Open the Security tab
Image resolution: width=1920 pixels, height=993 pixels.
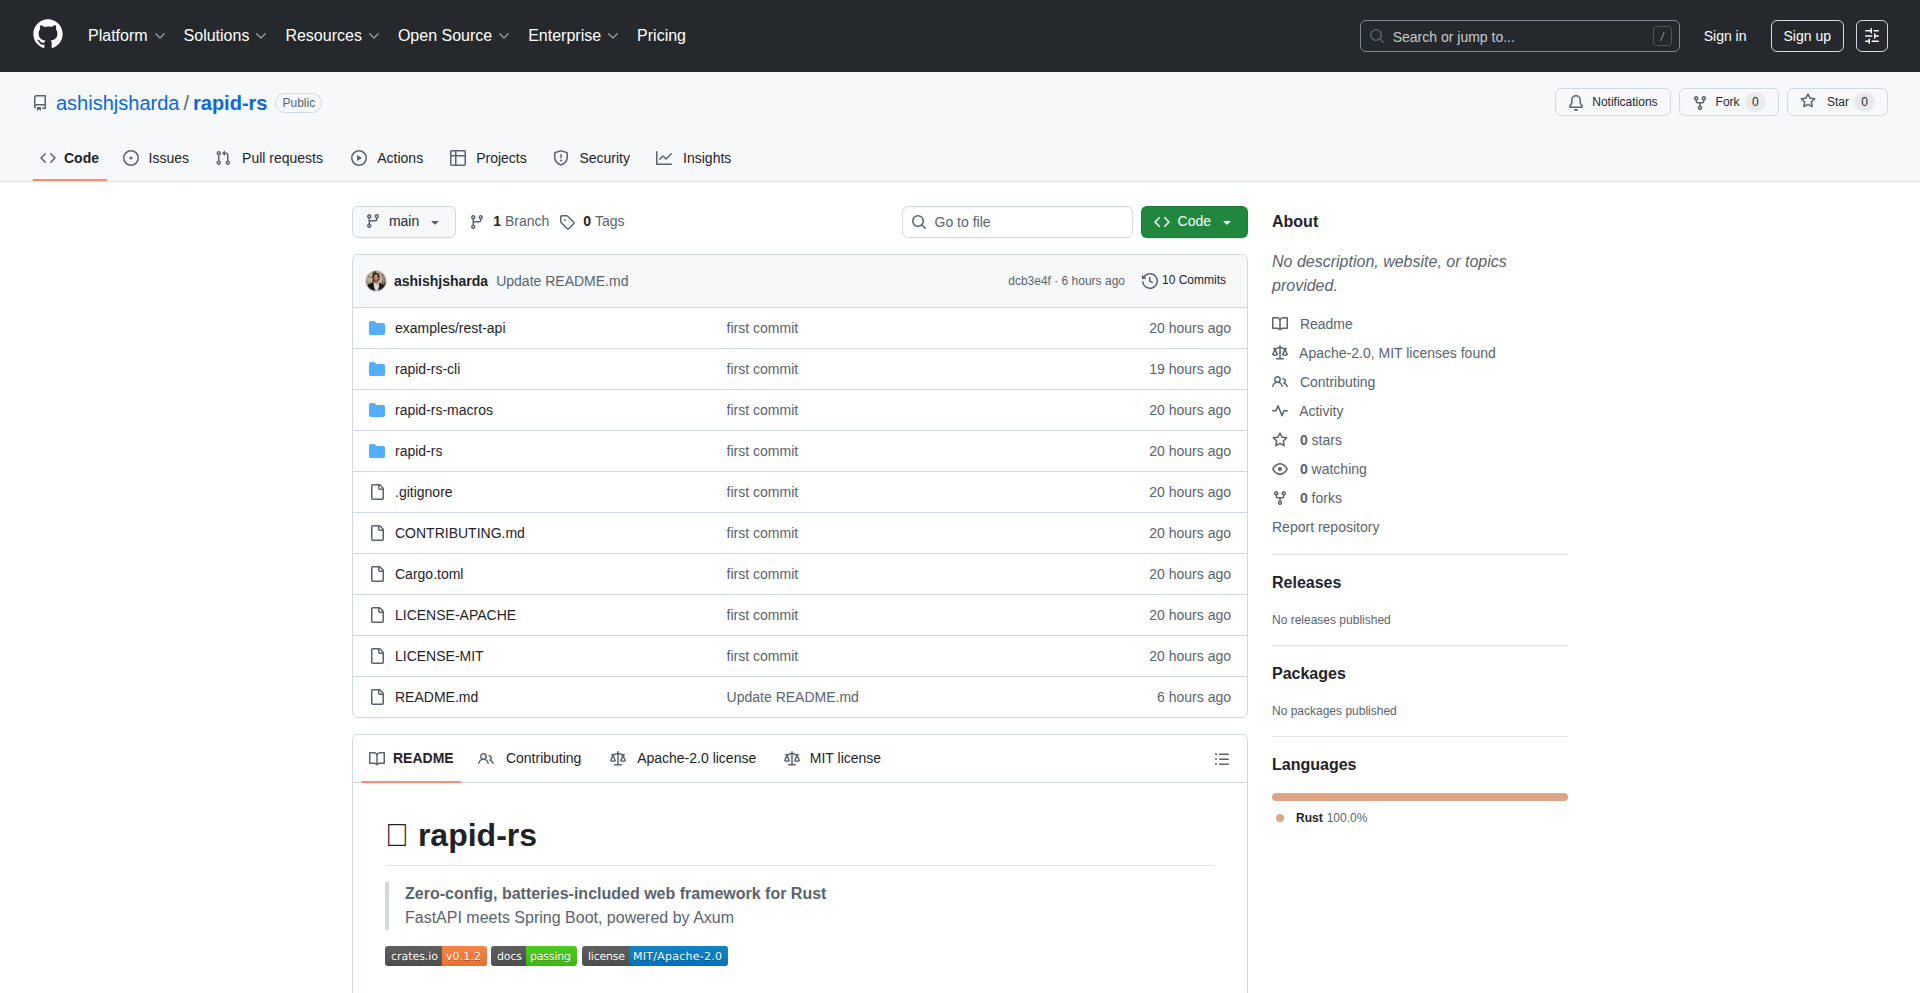click(x=592, y=158)
